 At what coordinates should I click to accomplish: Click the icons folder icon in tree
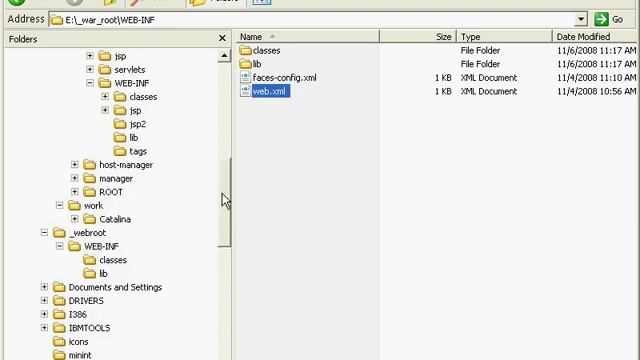pos(60,342)
